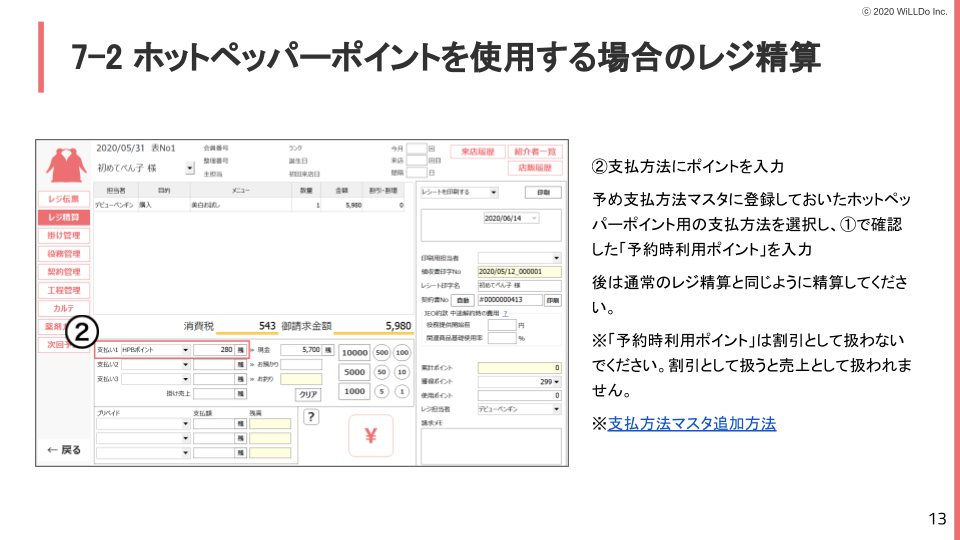Open the 支払い1 HPBポイント payment method dropdown
This screenshot has height=540, width=960.
pos(185,351)
